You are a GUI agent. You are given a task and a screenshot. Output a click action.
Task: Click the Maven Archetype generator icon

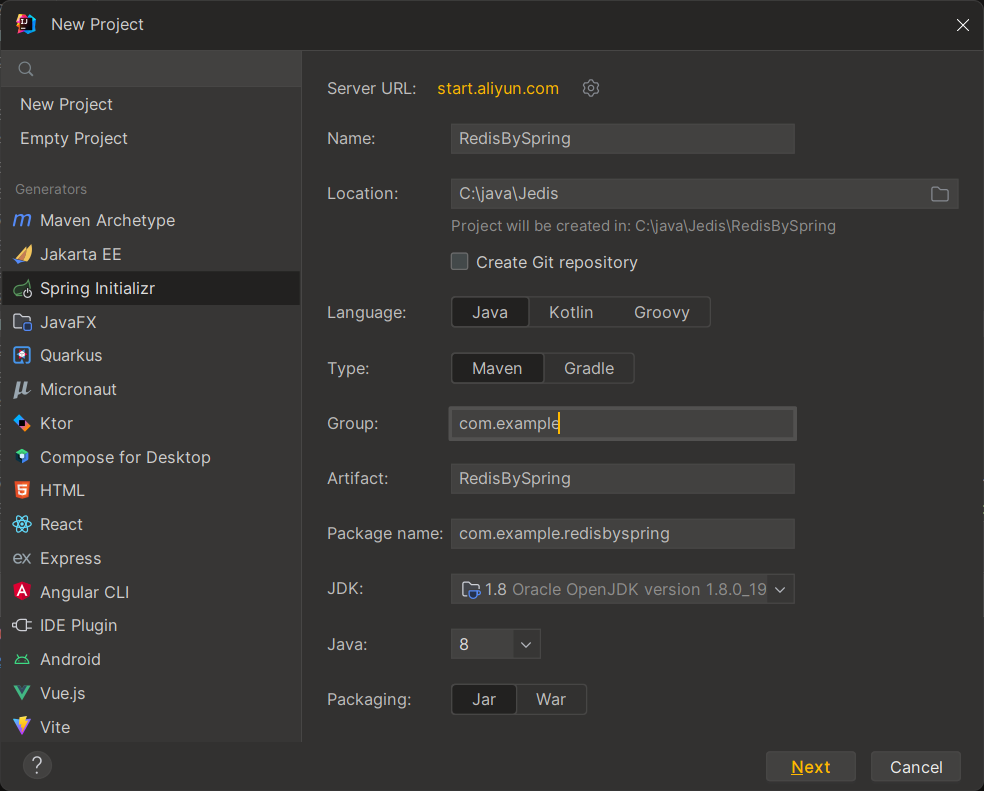click(22, 220)
